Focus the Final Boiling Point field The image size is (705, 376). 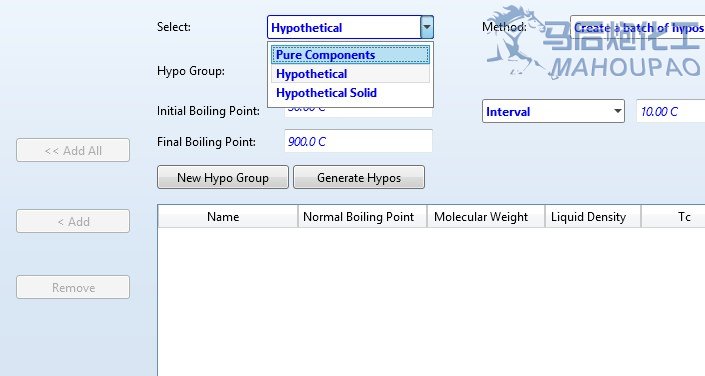pyautogui.click(x=358, y=141)
